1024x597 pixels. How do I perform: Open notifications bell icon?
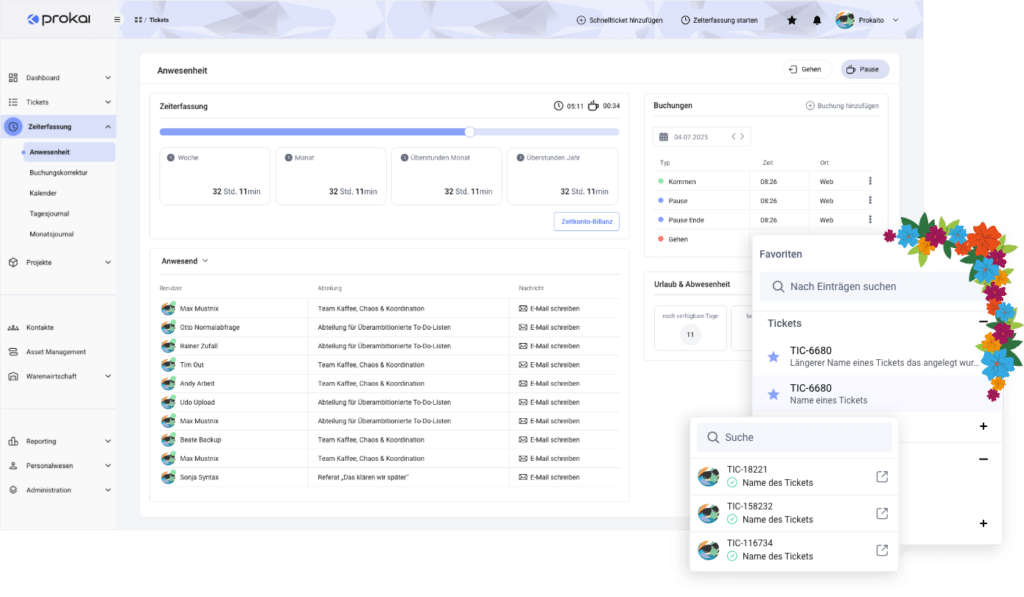pos(817,20)
